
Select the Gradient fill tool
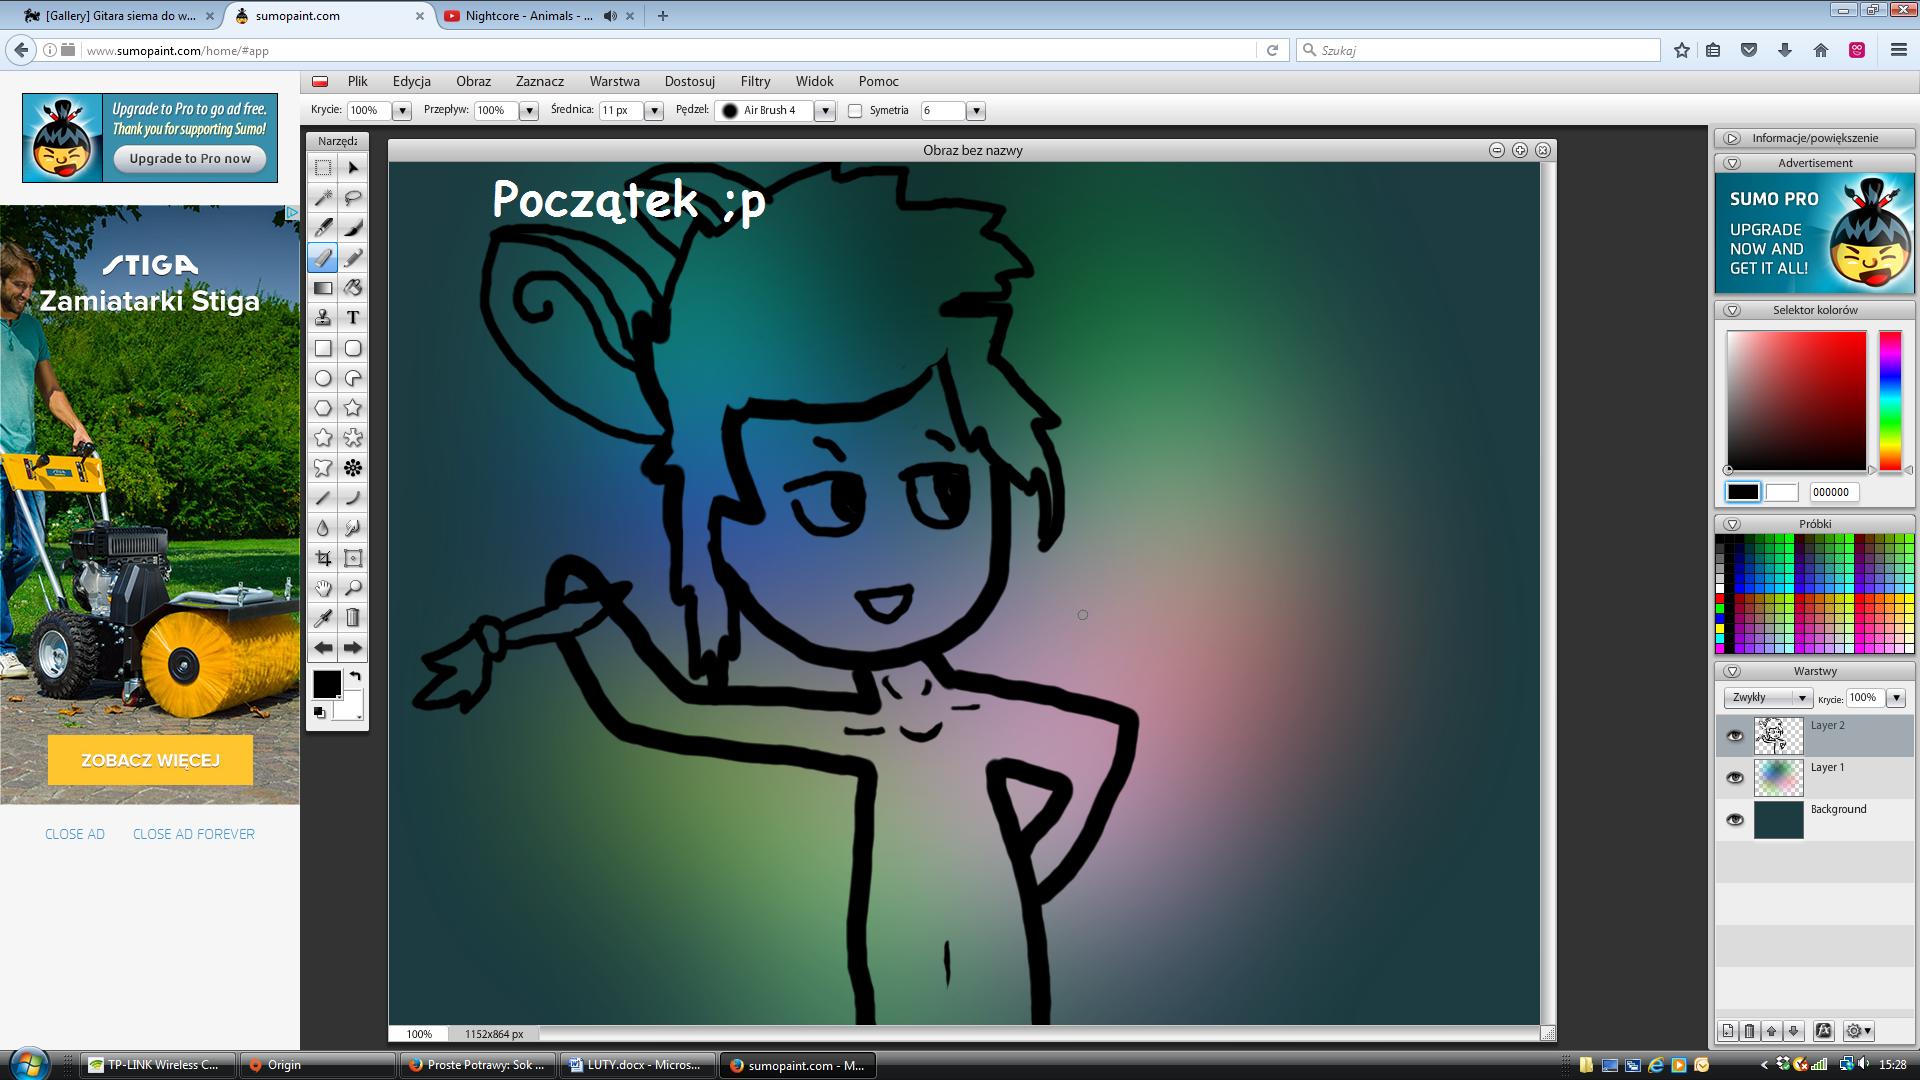(323, 288)
